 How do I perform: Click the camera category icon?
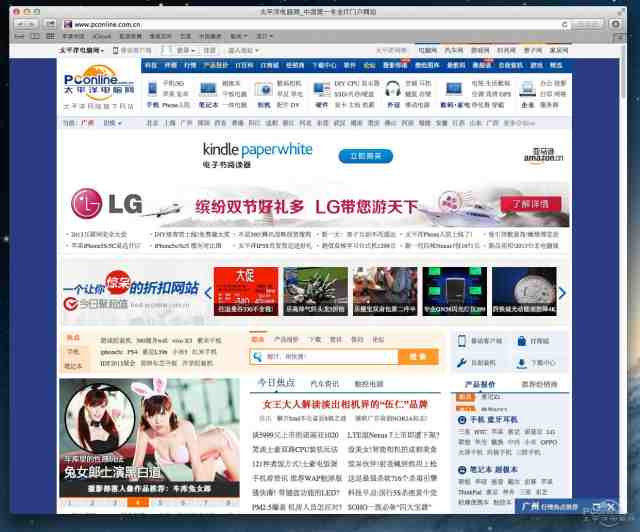(x=264, y=89)
